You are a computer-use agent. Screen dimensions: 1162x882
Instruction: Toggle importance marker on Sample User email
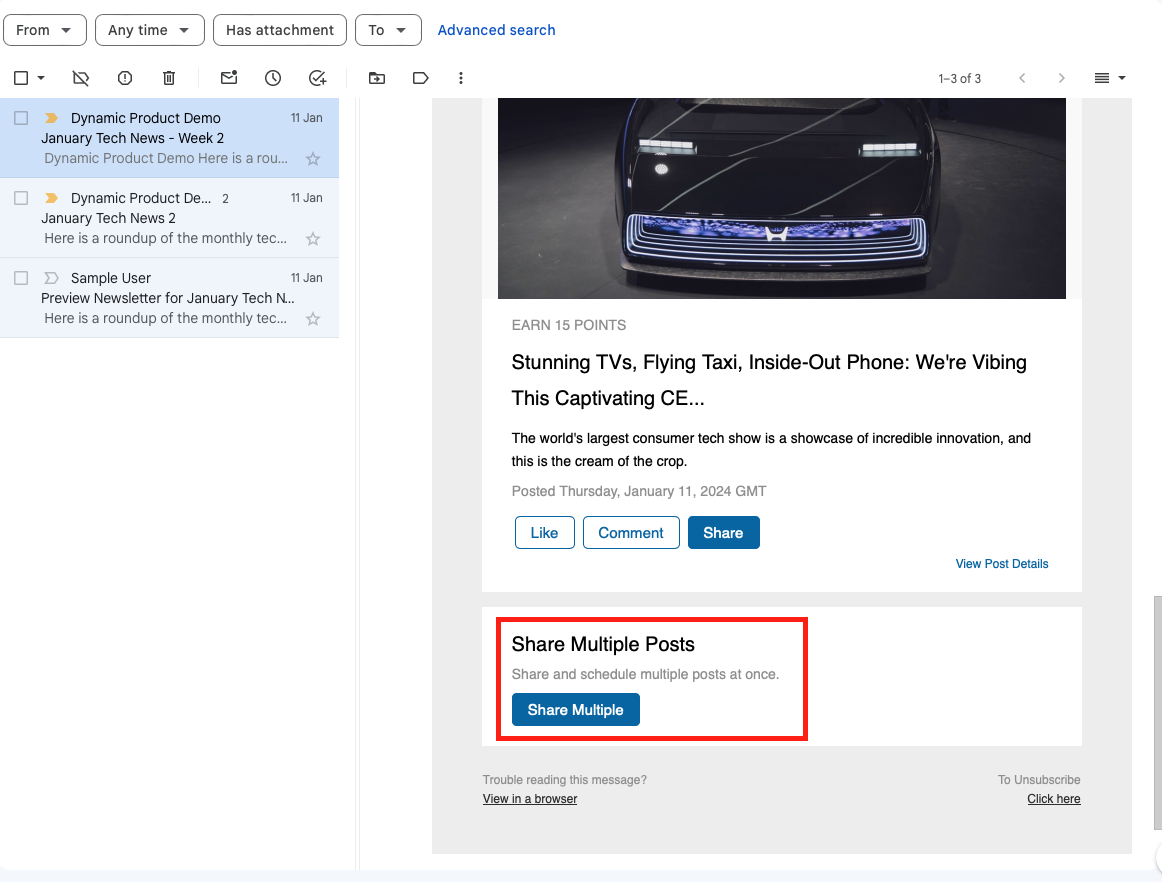[51, 278]
